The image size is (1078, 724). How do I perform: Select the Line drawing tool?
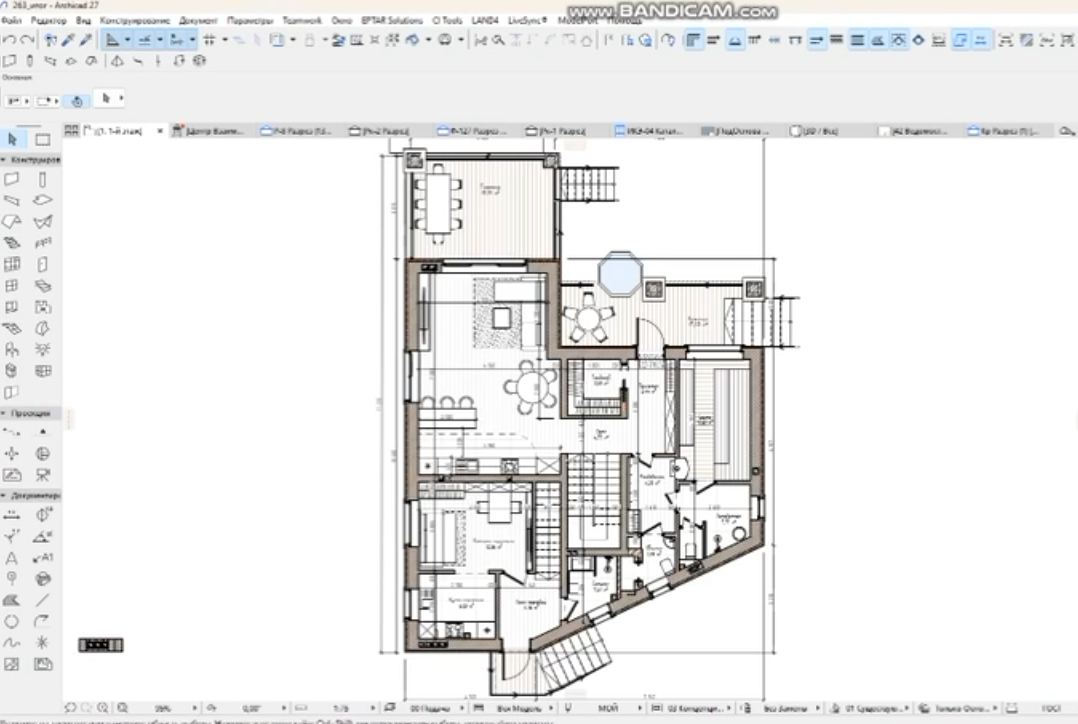tap(43, 600)
